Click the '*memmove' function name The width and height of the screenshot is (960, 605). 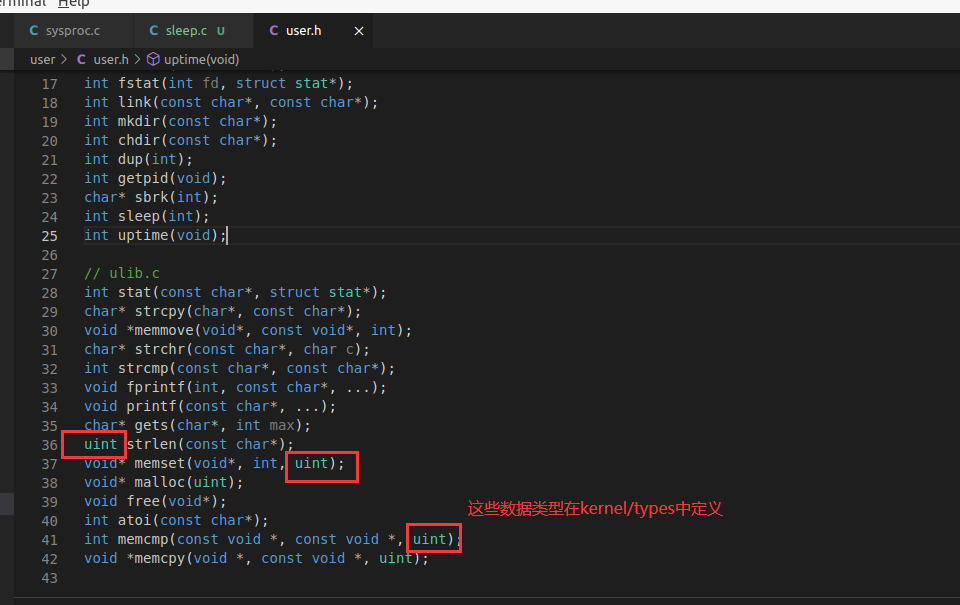[x=160, y=330]
